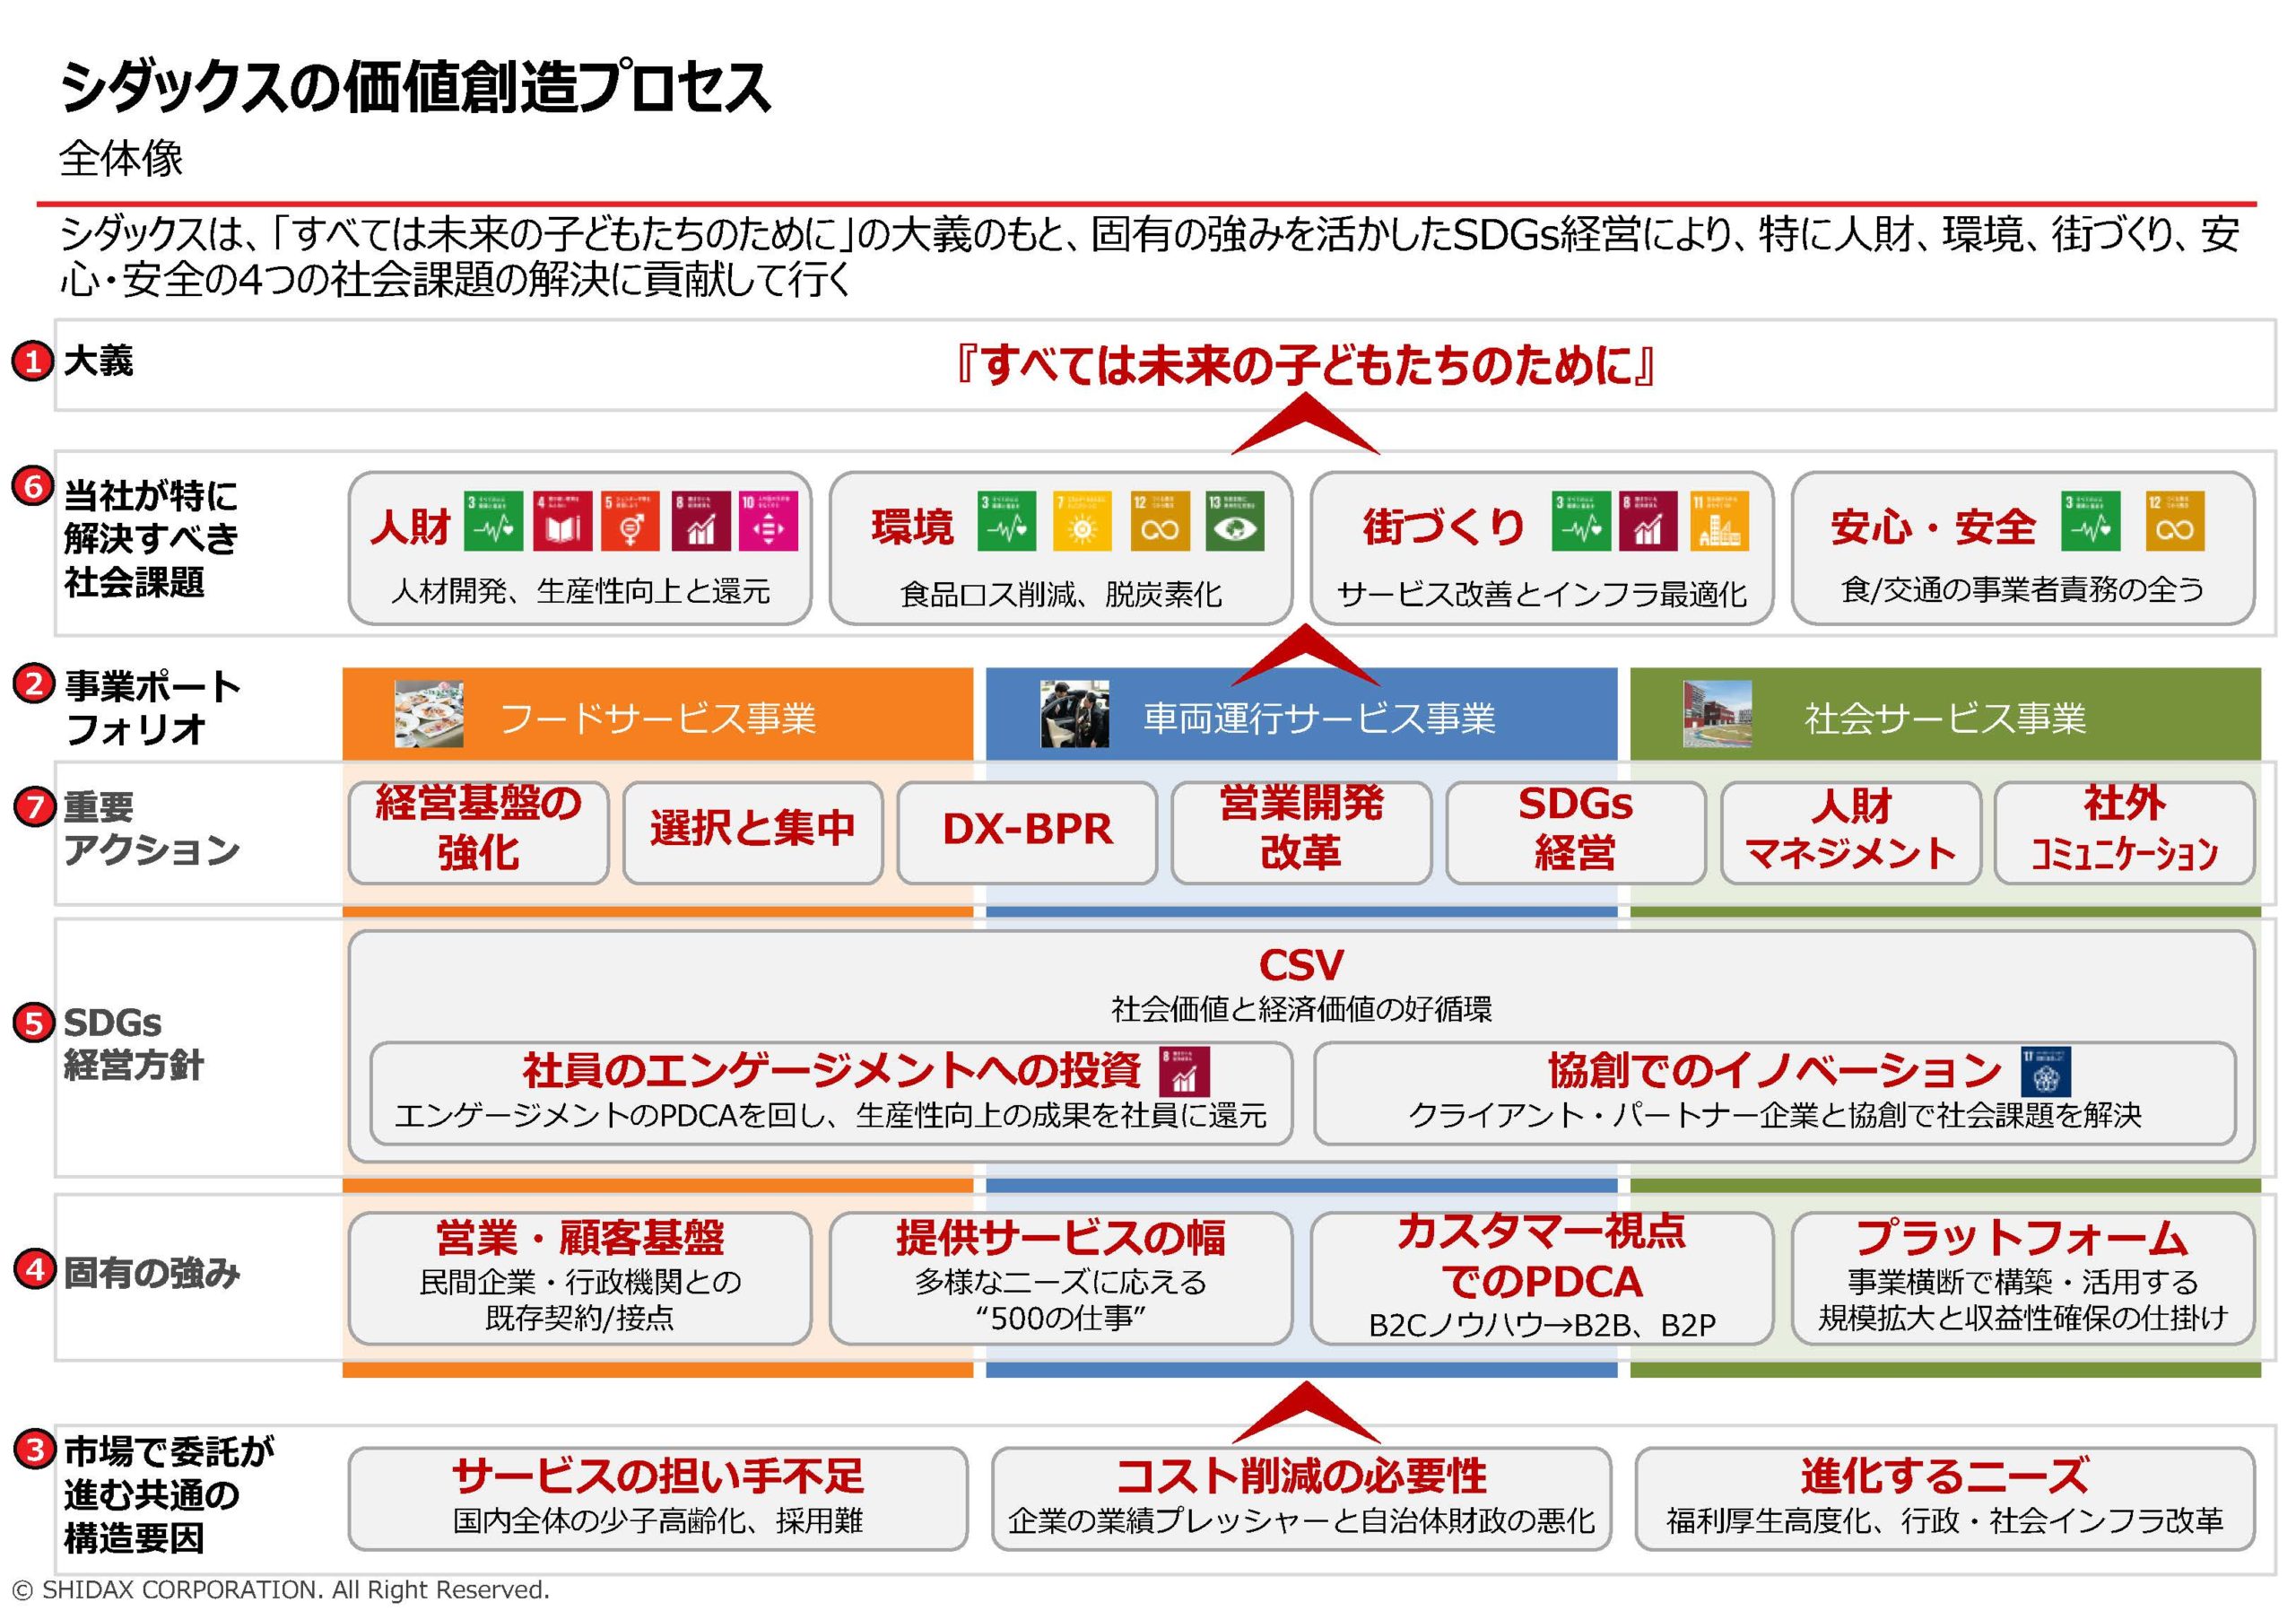This screenshot has width=2296, height=1611.
Task: Click the text 人材開発、生産性向上と還元
Action: pyautogui.click(x=580, y=591)
